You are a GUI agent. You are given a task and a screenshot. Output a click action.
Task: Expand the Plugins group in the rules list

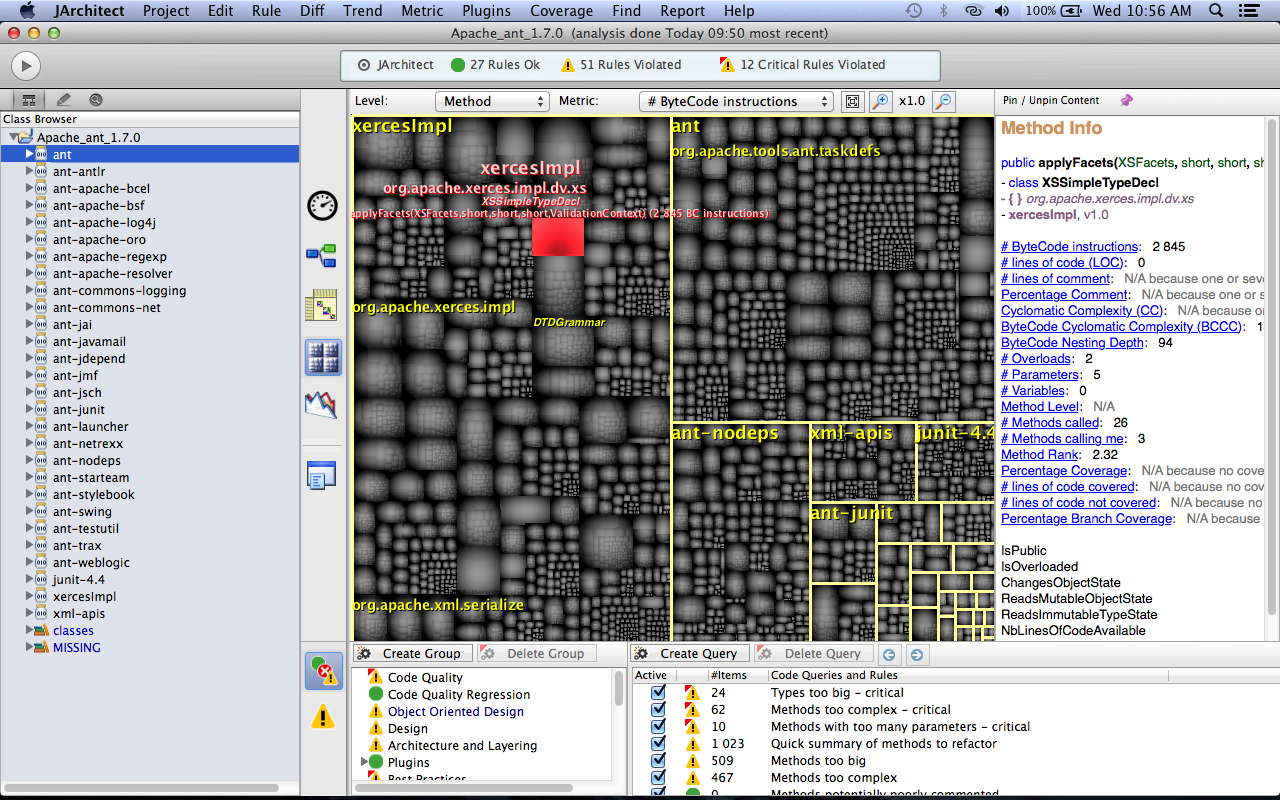pyautogui.click(x=364, y=762)
